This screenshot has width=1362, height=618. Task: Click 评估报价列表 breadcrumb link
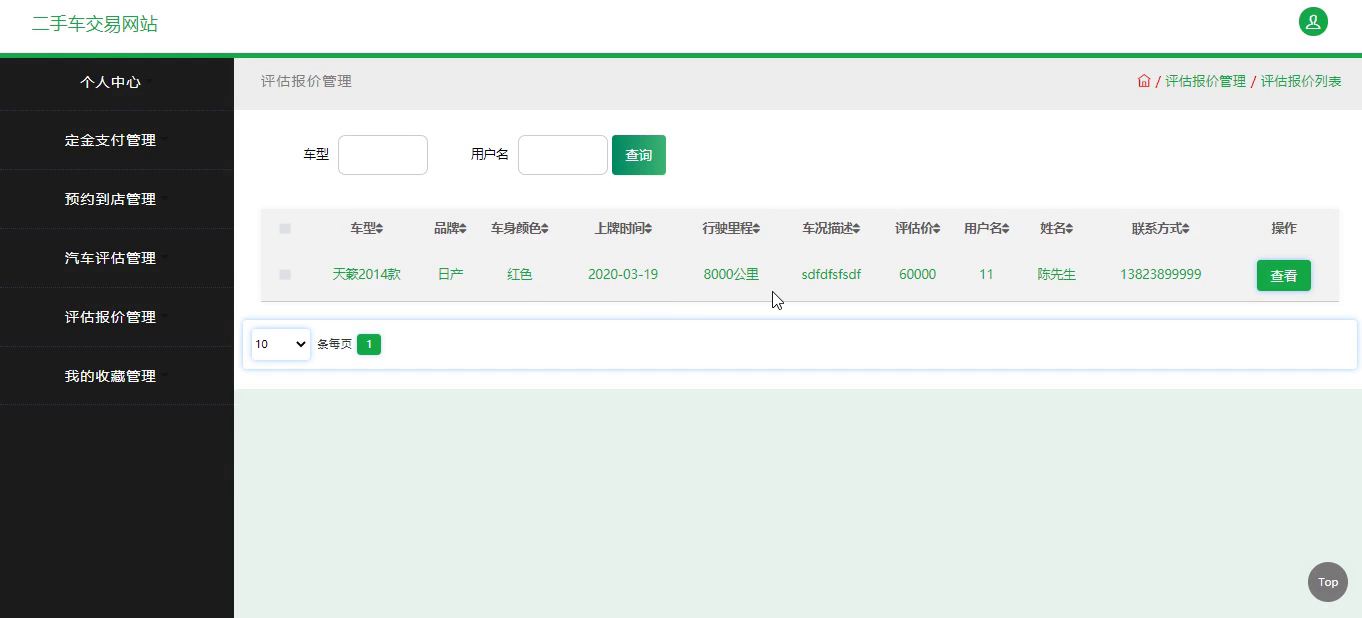tap(1301, 81)
